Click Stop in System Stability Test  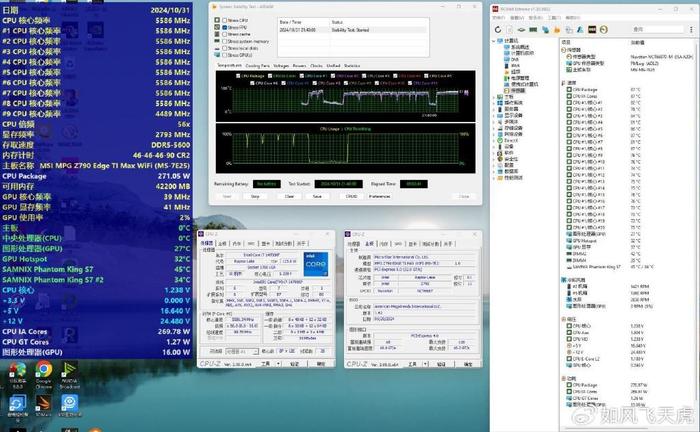[x=255, y=196]
